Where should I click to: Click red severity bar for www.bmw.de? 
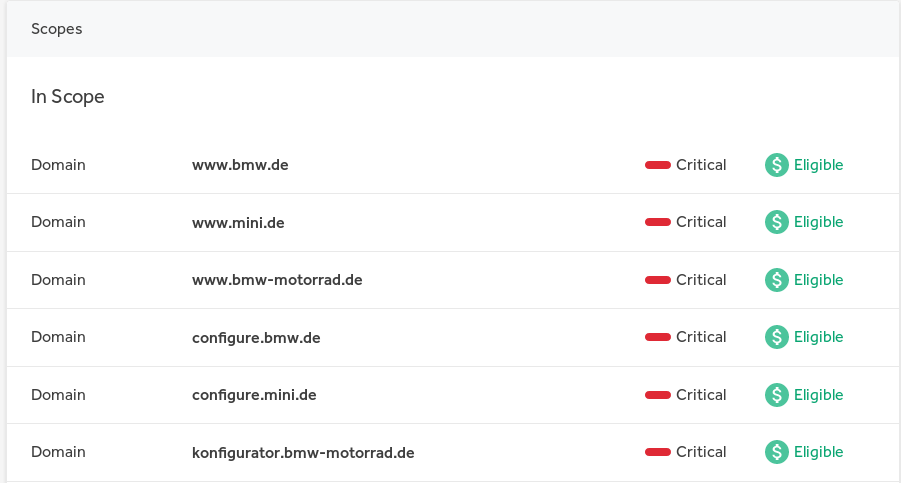pyautogui.click(x=657, y=165)
